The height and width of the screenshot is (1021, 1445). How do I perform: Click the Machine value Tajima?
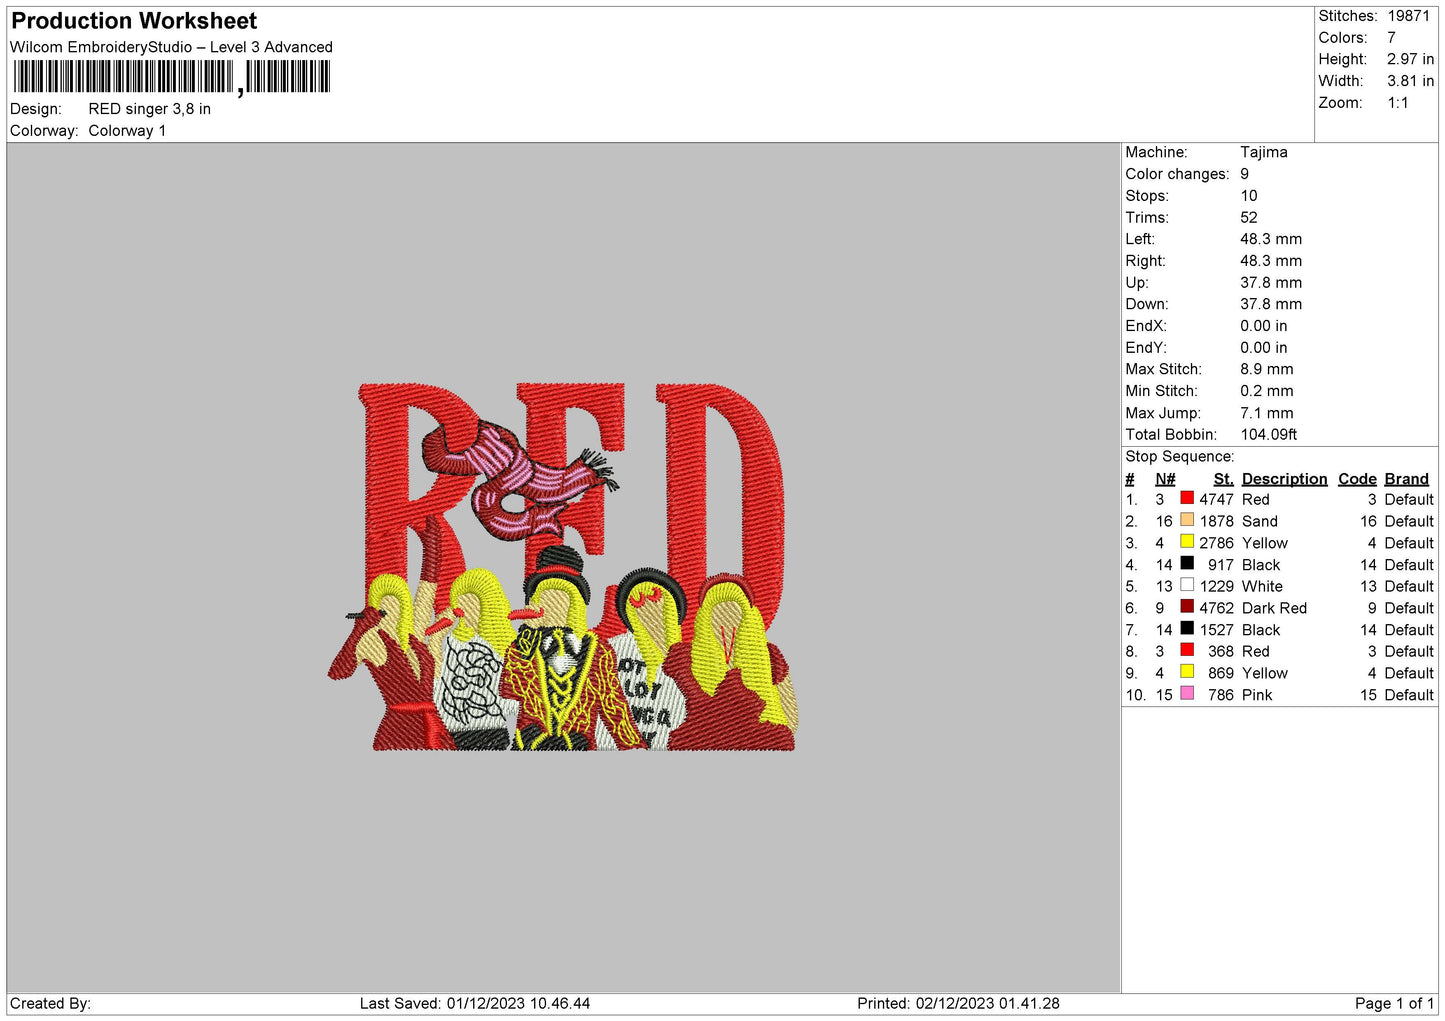tap(1264, 152)
